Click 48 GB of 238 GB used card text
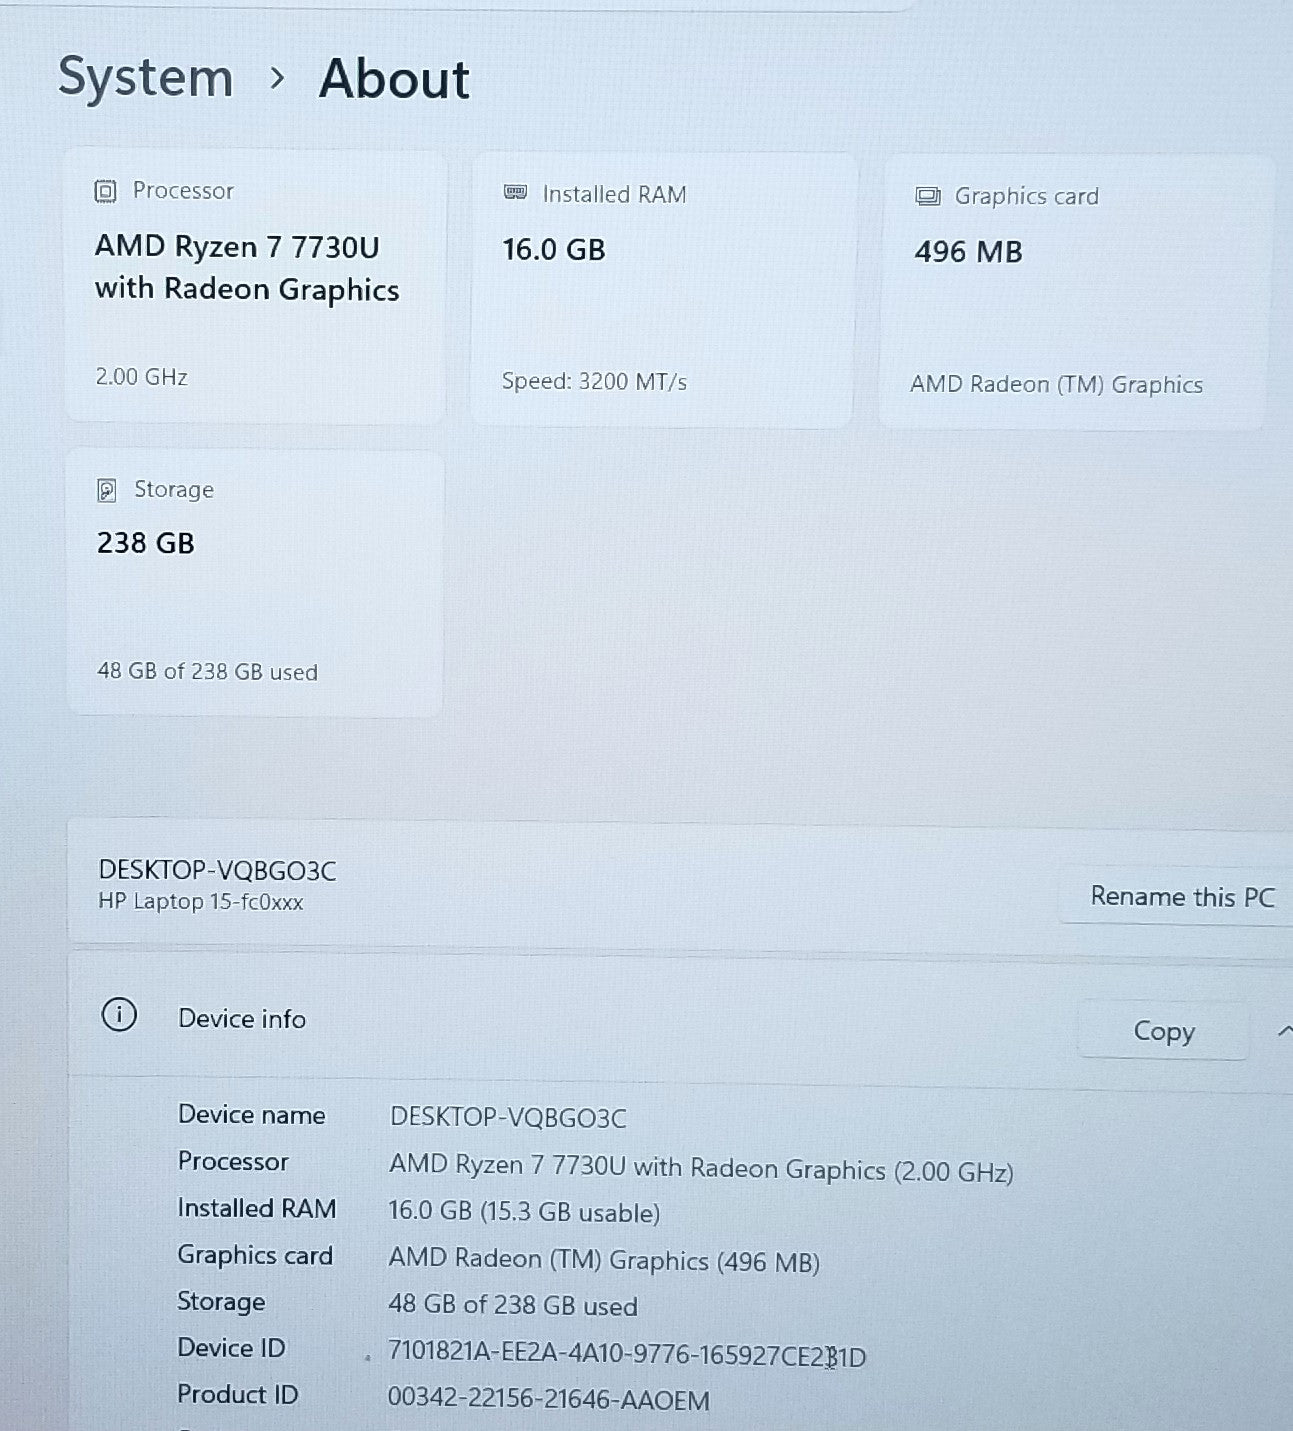 coord(207,671)
